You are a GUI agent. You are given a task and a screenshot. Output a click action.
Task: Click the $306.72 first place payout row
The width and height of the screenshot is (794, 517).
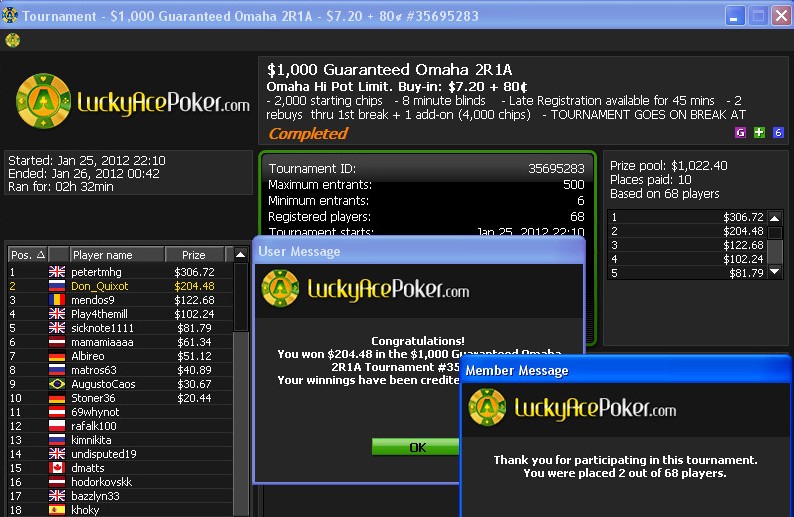point(688,217)
